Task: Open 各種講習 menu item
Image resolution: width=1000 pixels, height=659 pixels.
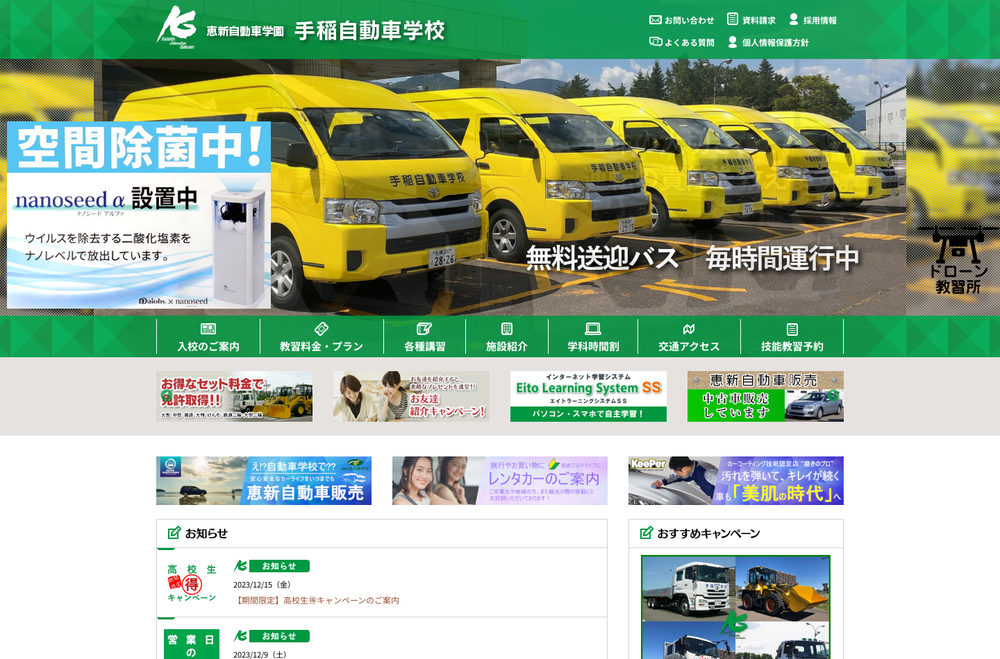Action: [424, 336]
